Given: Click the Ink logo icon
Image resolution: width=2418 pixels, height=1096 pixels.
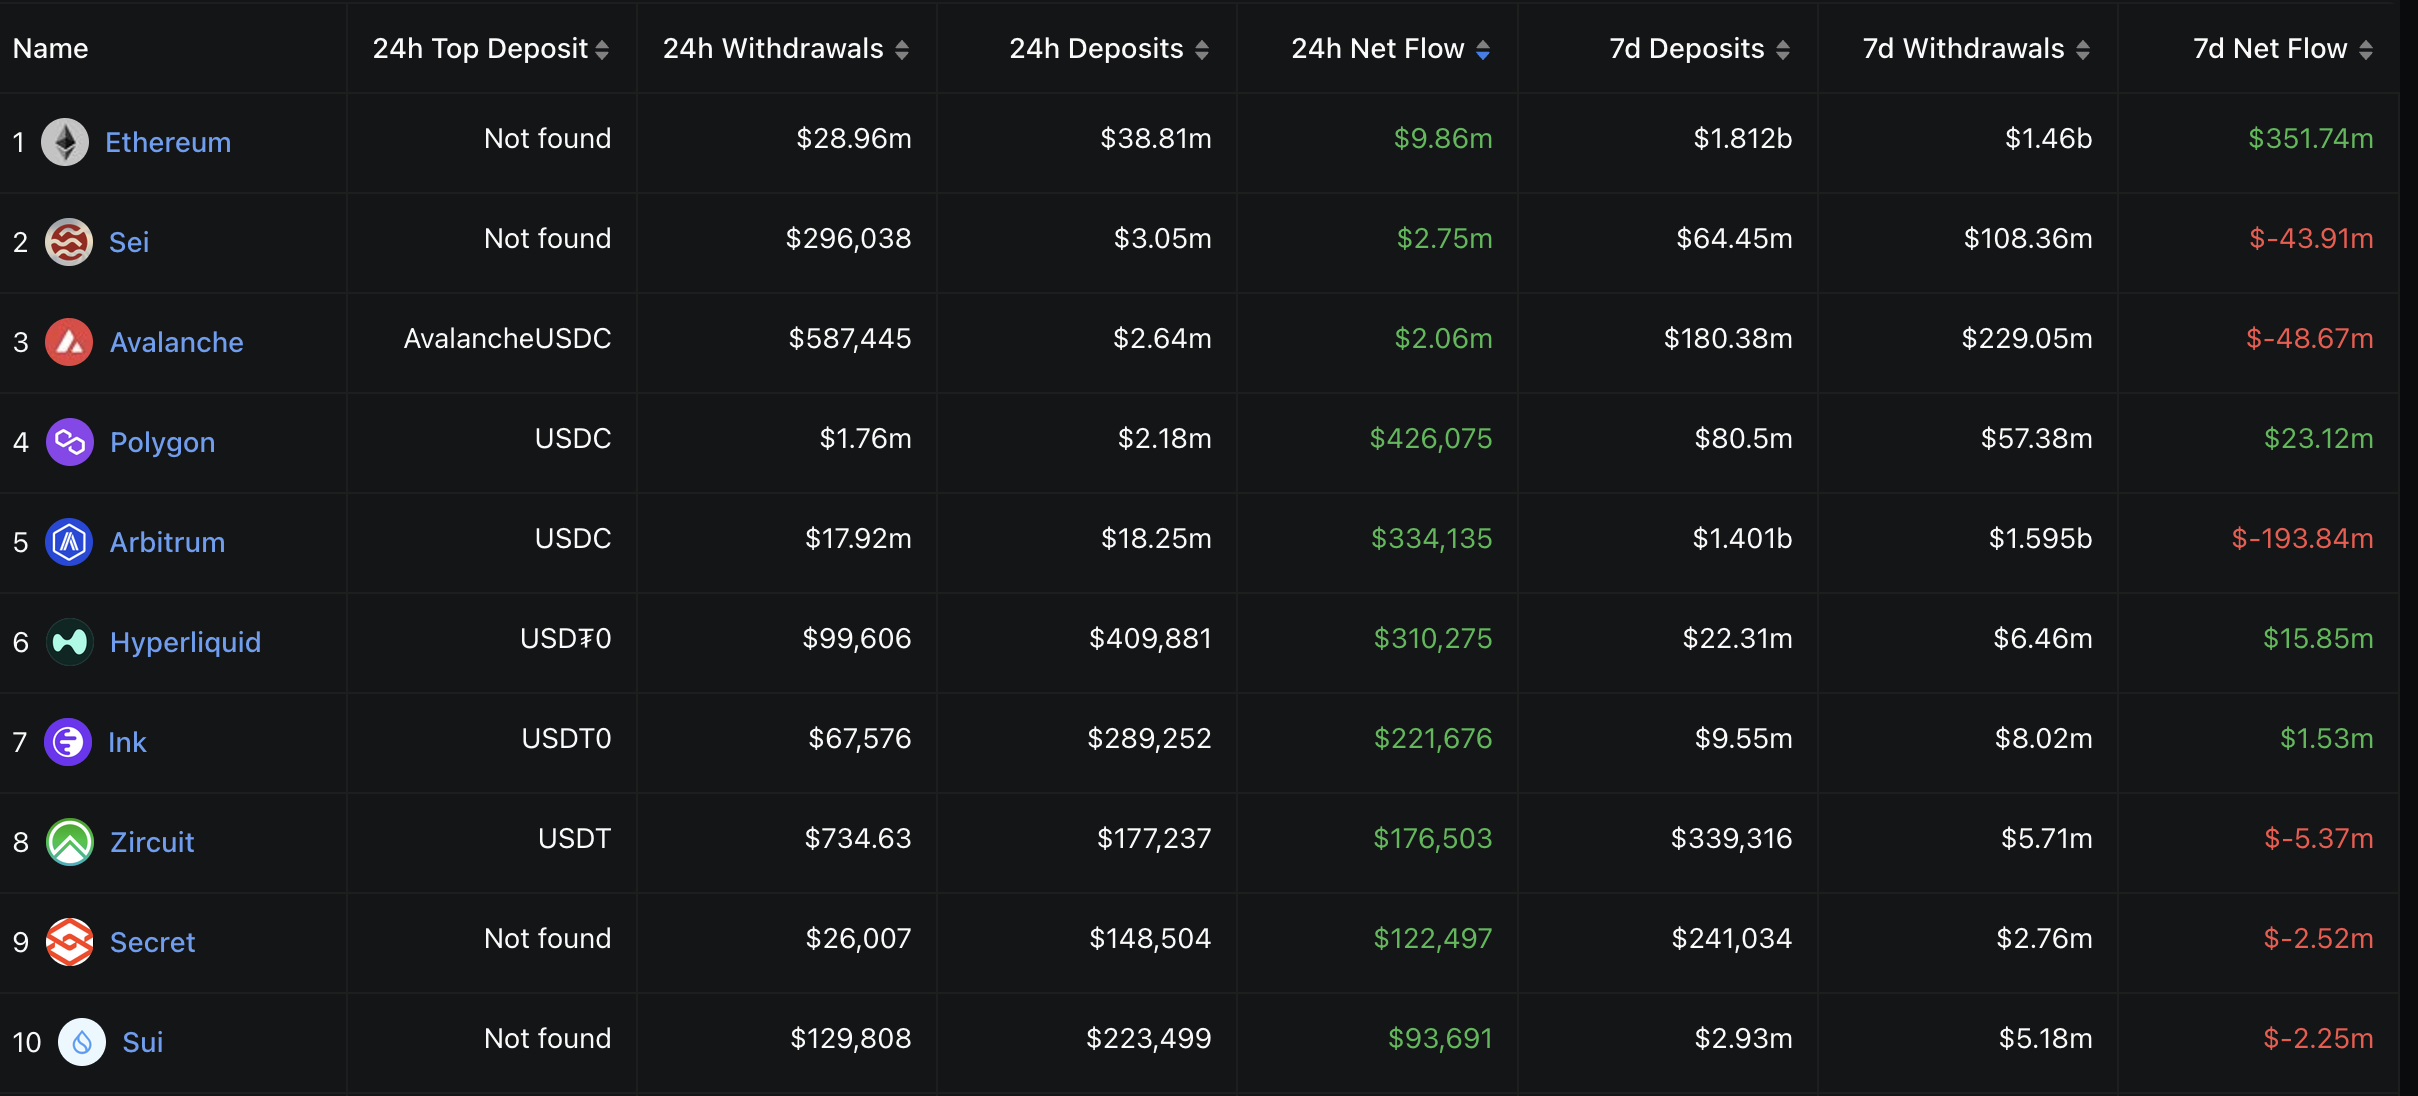Looking at the screenshot, I should tap(68, 742).
